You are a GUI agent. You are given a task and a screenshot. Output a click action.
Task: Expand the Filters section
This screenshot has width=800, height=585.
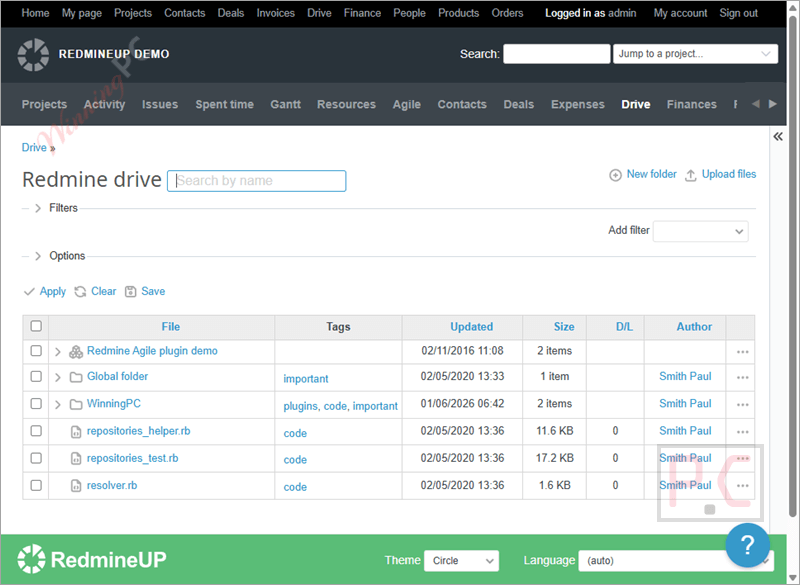click(x=38, y=208)
